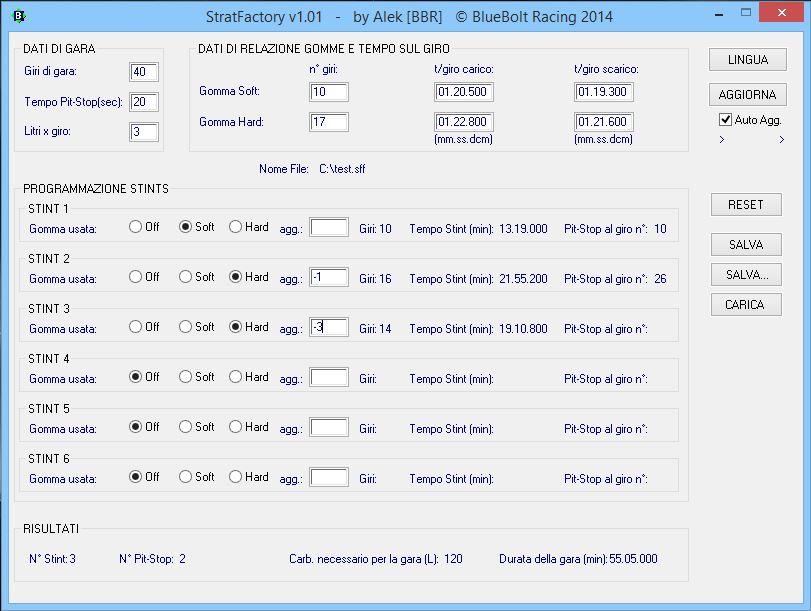811x611 pixels.
Task: Click the AGGIORNA update button
Action: (x=747, y=95)
